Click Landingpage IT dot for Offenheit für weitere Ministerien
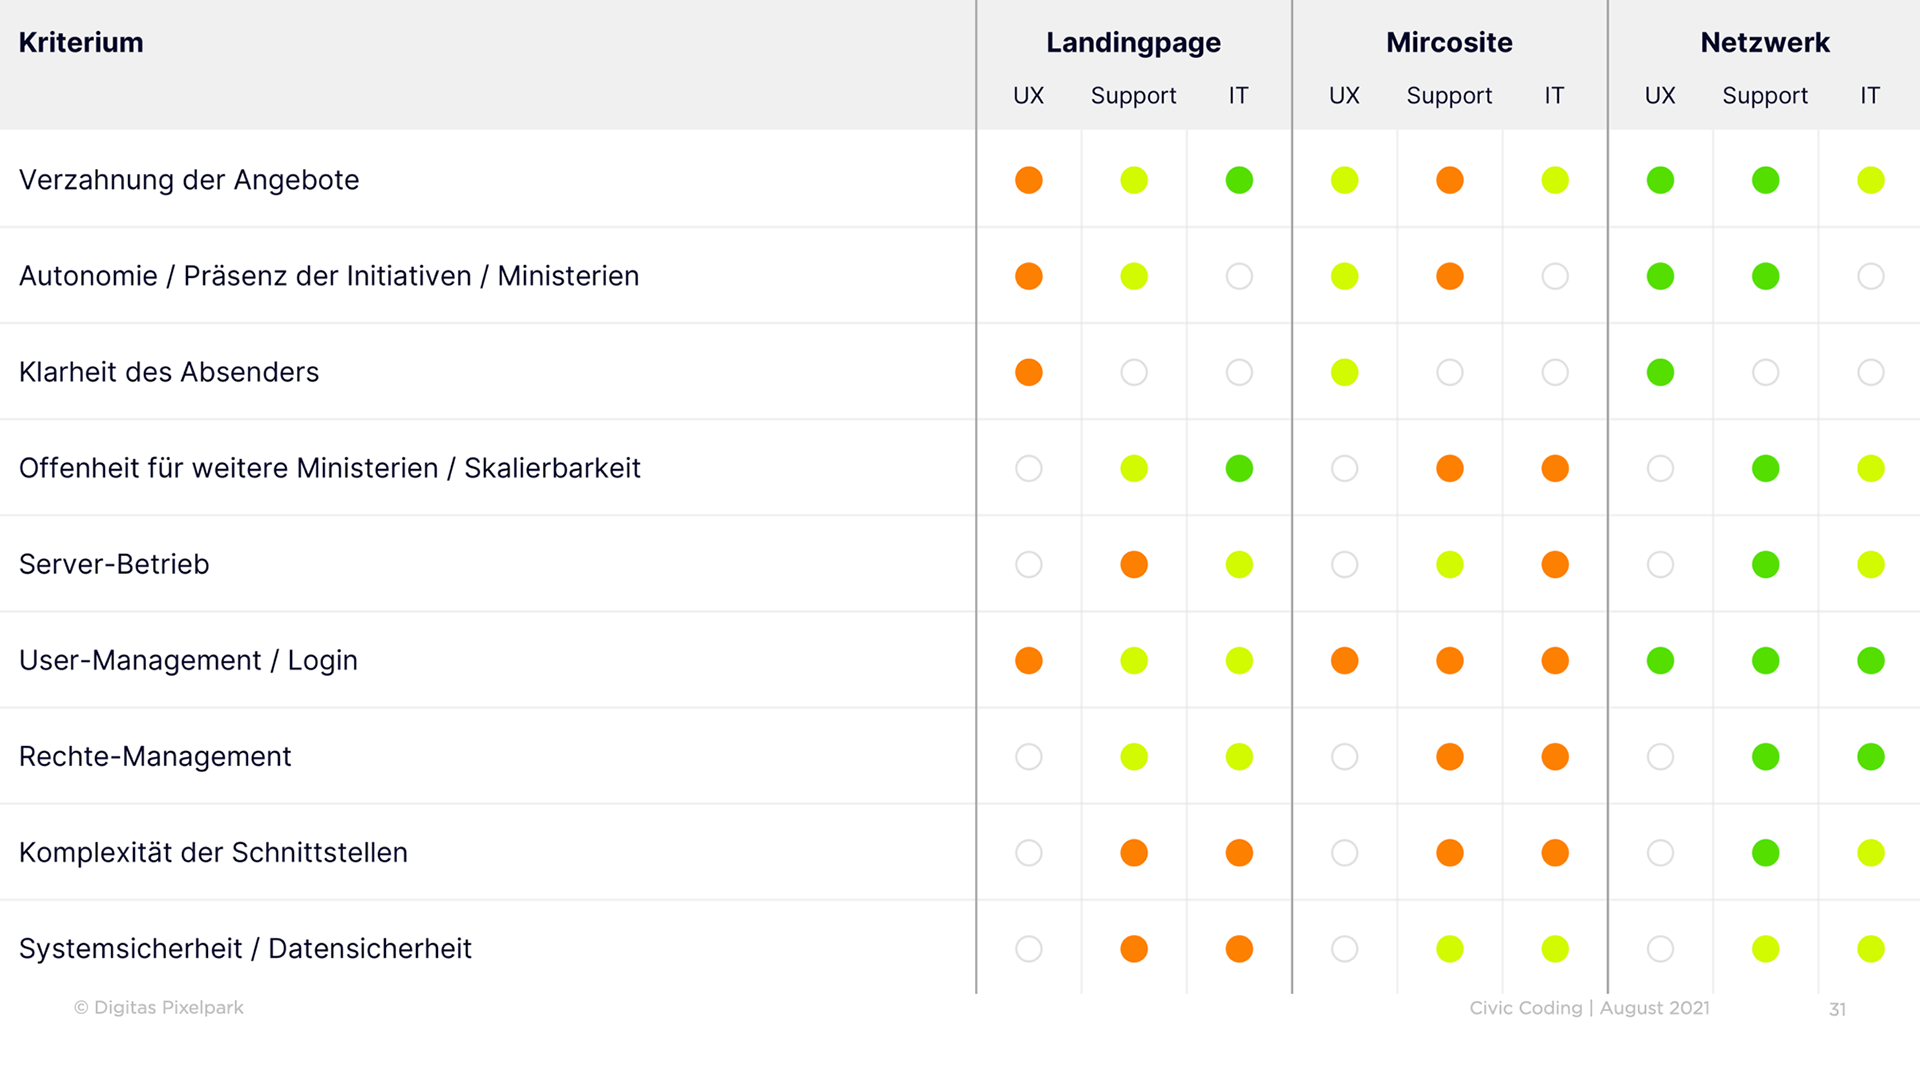 point(1239,468)
